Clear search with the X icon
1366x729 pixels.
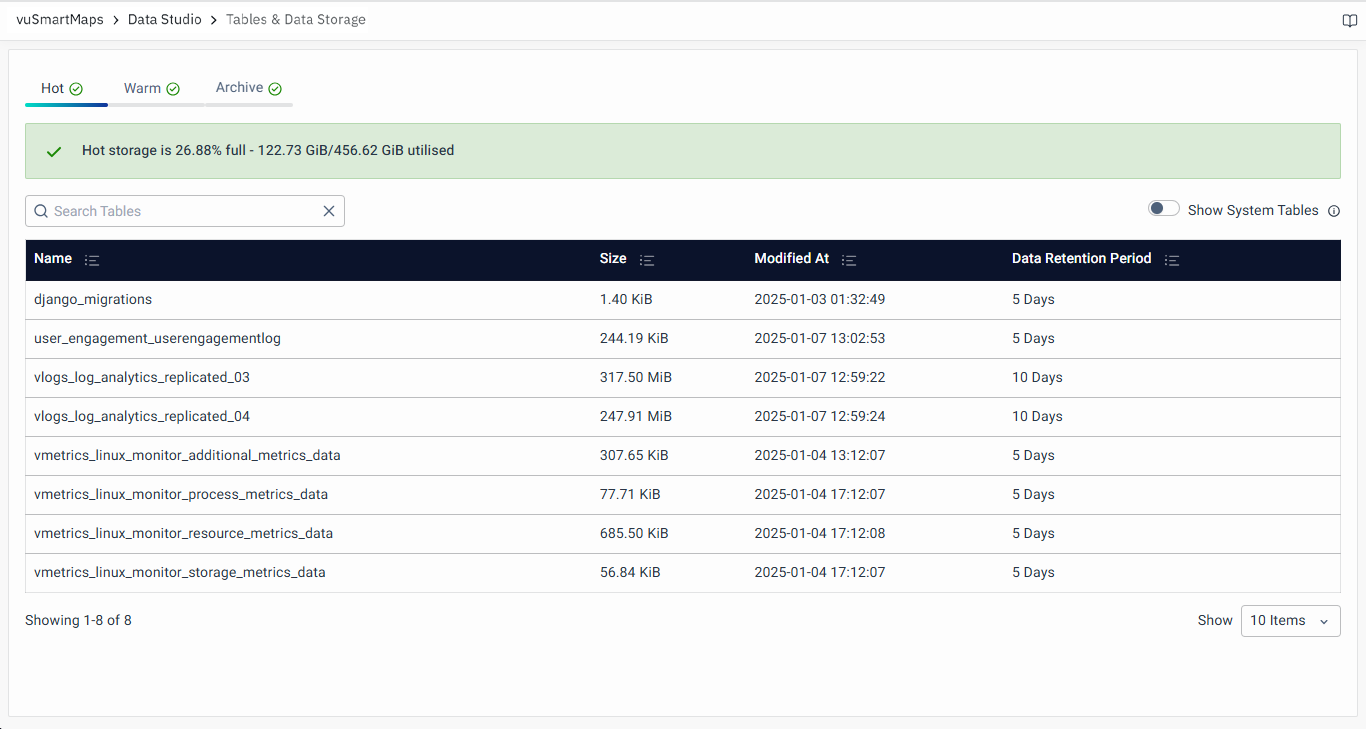pyautogui.click(x=329, y=211)
